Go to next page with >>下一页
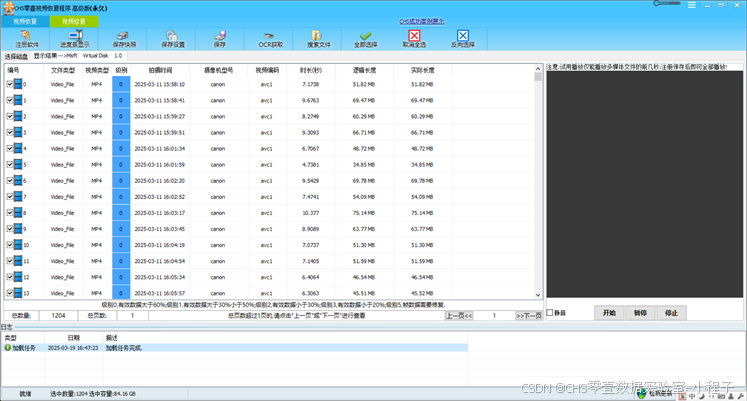Image resolution: width=747 pixels, height=401 pixels. 528,316
